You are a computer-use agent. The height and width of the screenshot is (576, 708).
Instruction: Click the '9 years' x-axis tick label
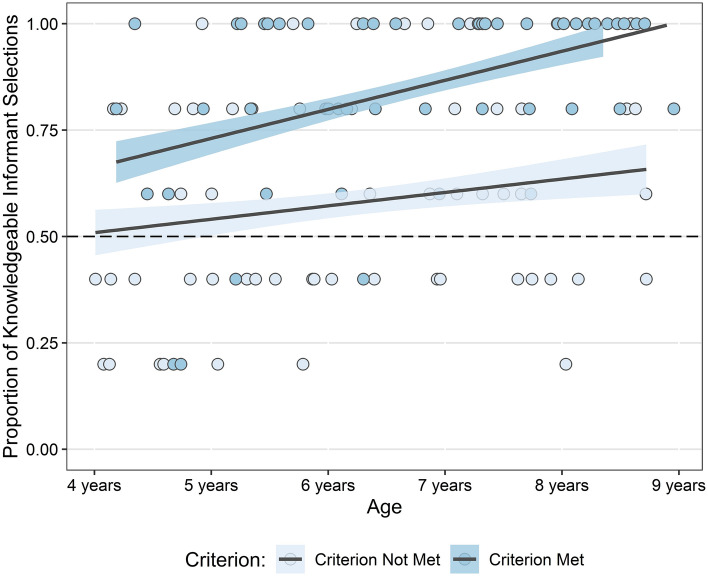click(679, 486)
